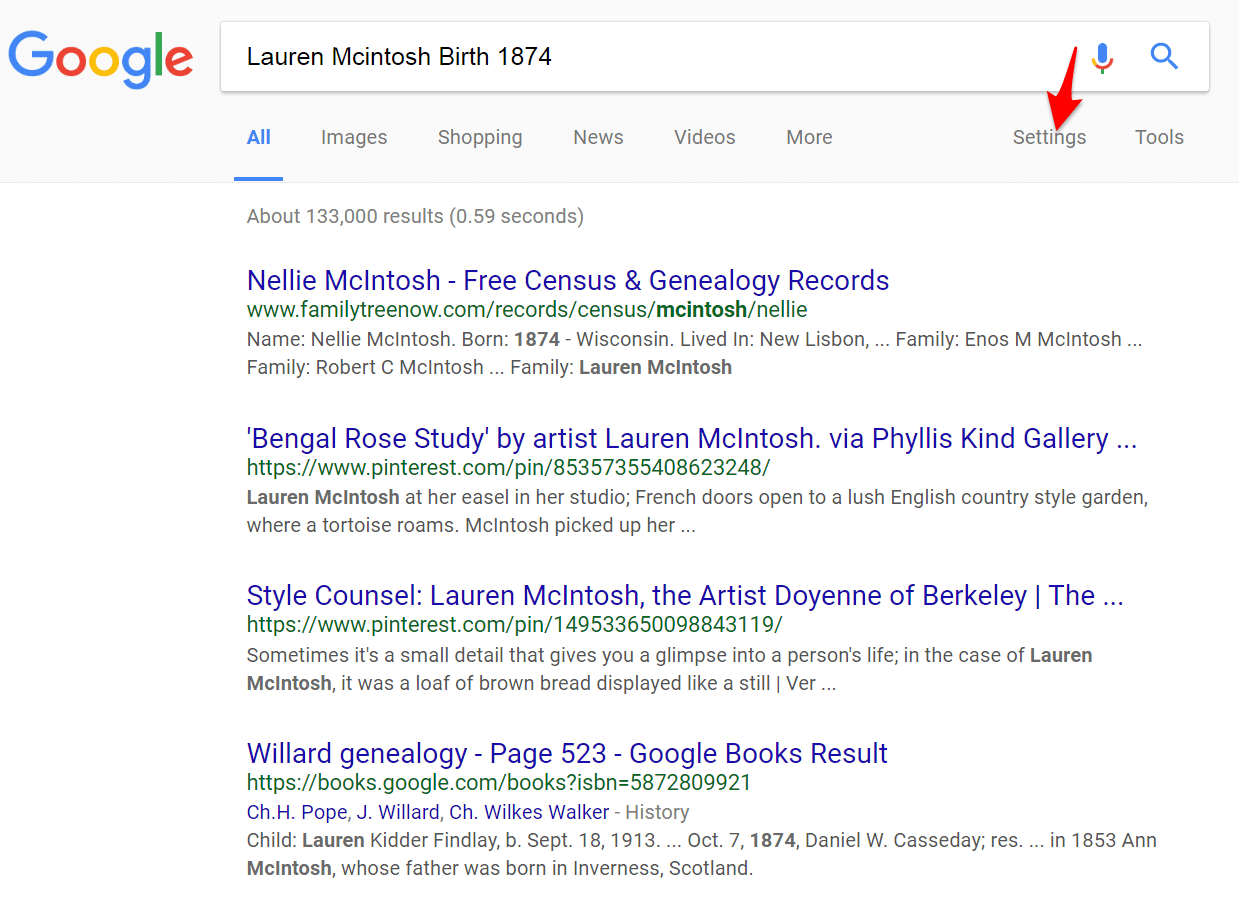The height and width of the screenshot is (900, 1239).
Task: Click the 'at her easel in her studio' snippet
Action: click(697, 511)
